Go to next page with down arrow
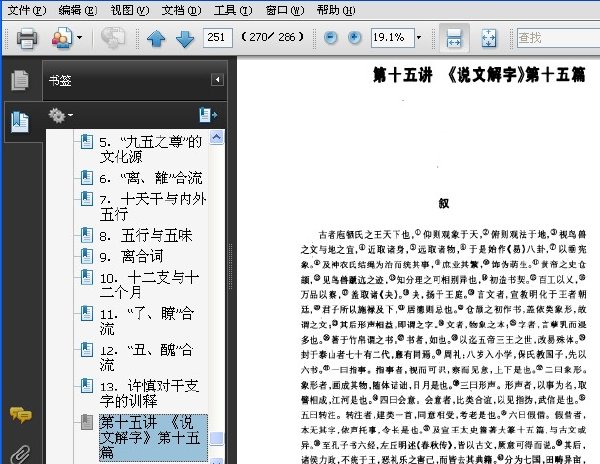This screenshot has height=464, width=600. point(185,39)
